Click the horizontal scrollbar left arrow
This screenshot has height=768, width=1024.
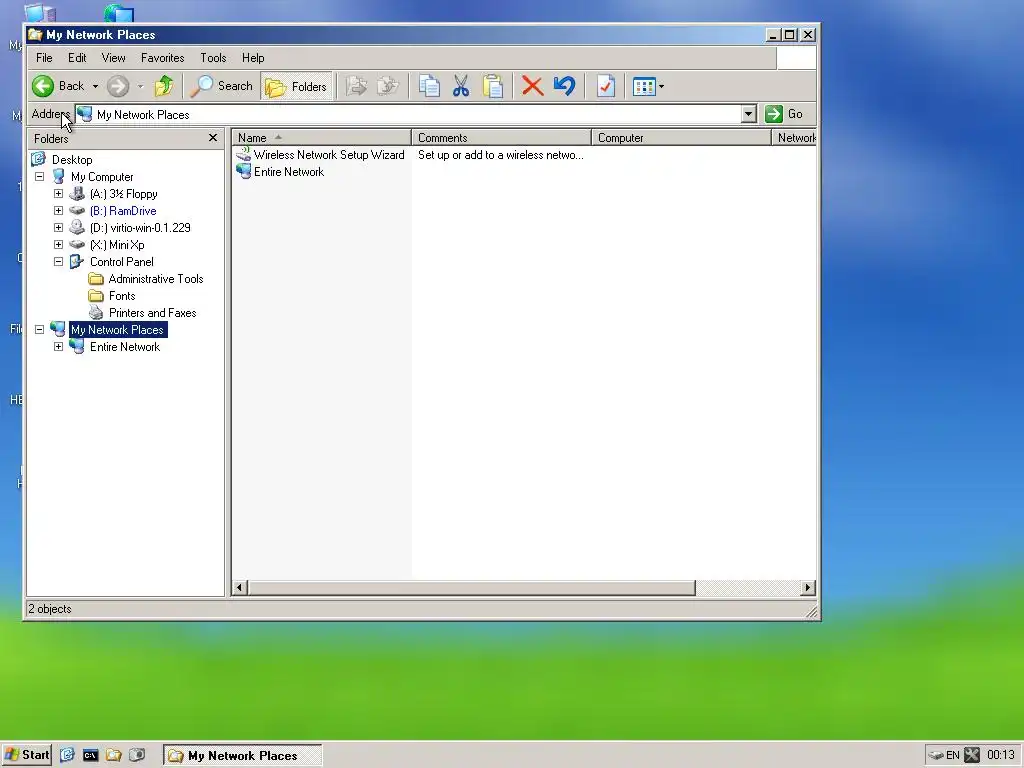[x=240, y=588]
